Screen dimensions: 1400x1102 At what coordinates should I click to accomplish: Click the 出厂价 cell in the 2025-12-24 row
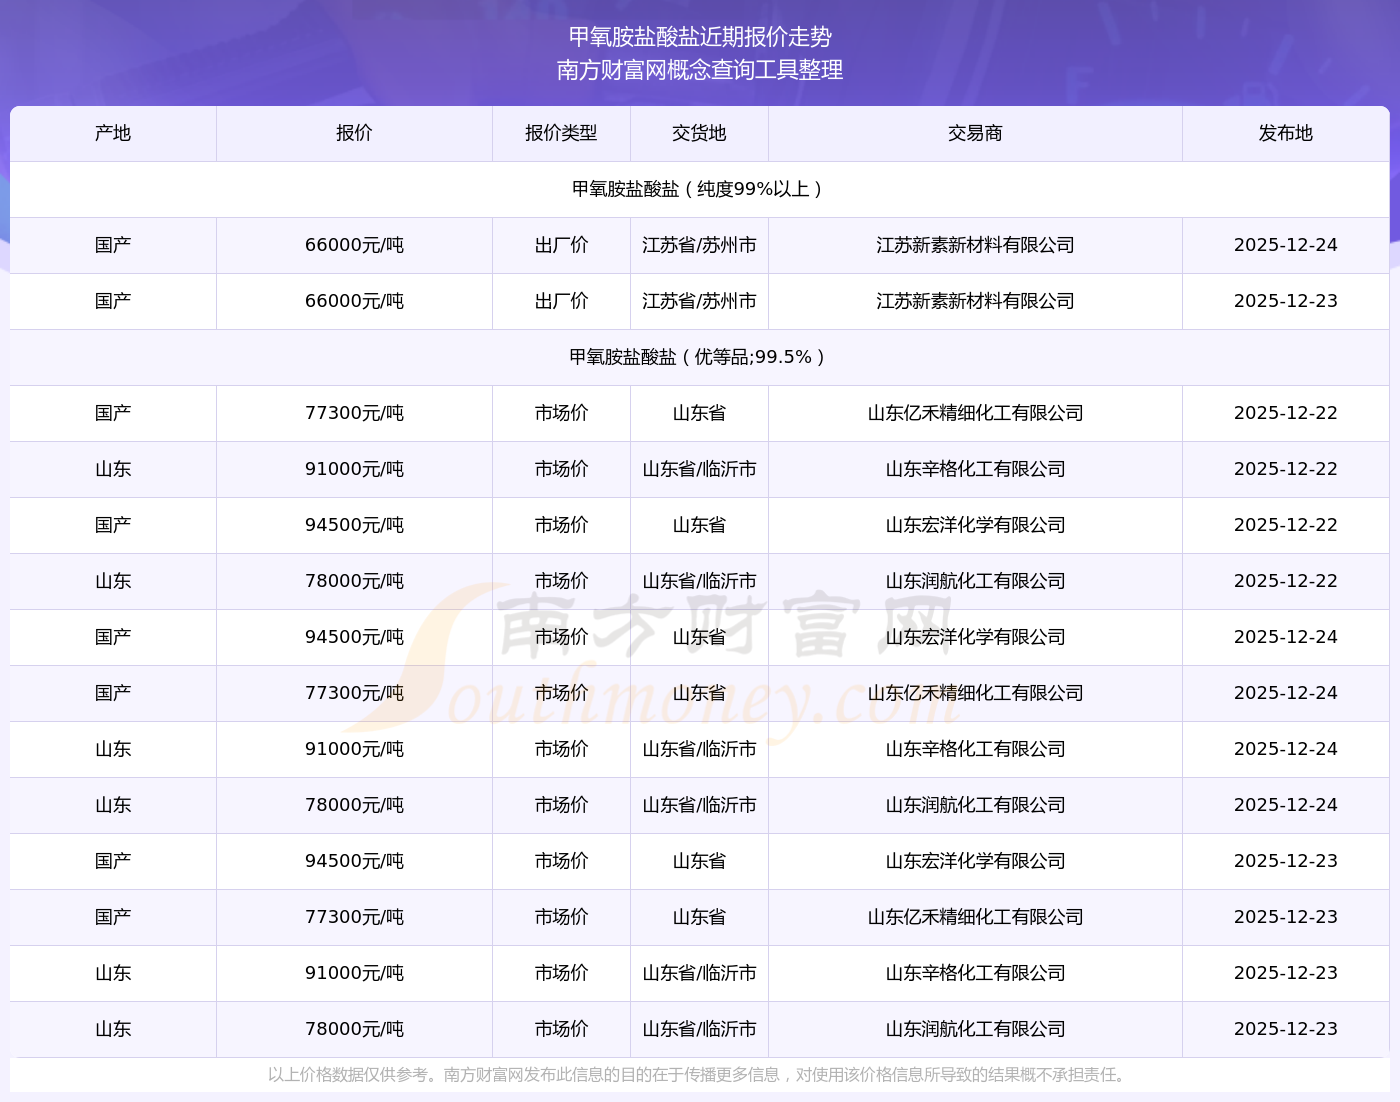tap(561, 245)
